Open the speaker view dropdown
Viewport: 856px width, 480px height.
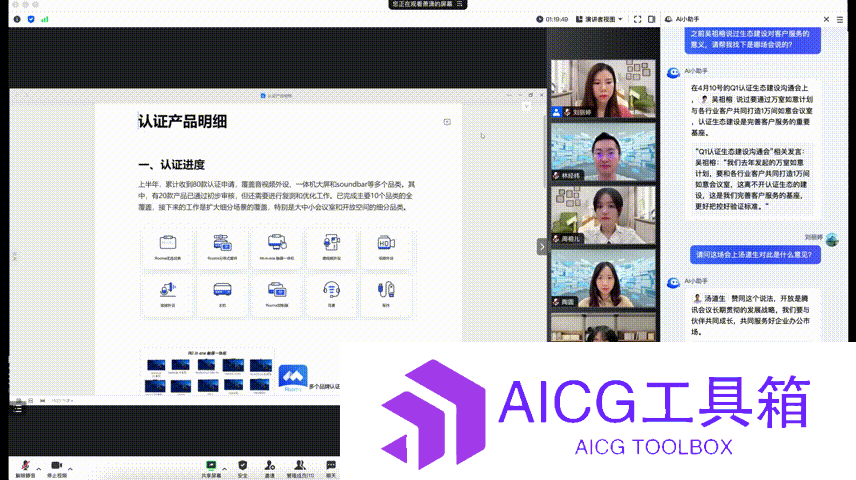[599, 19]
